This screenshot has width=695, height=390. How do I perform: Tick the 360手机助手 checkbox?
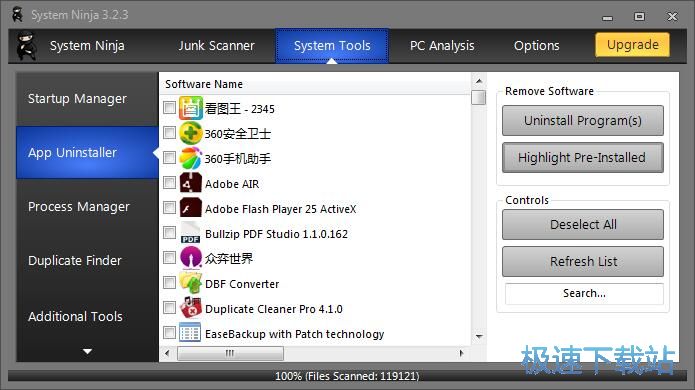pos(169,157)
